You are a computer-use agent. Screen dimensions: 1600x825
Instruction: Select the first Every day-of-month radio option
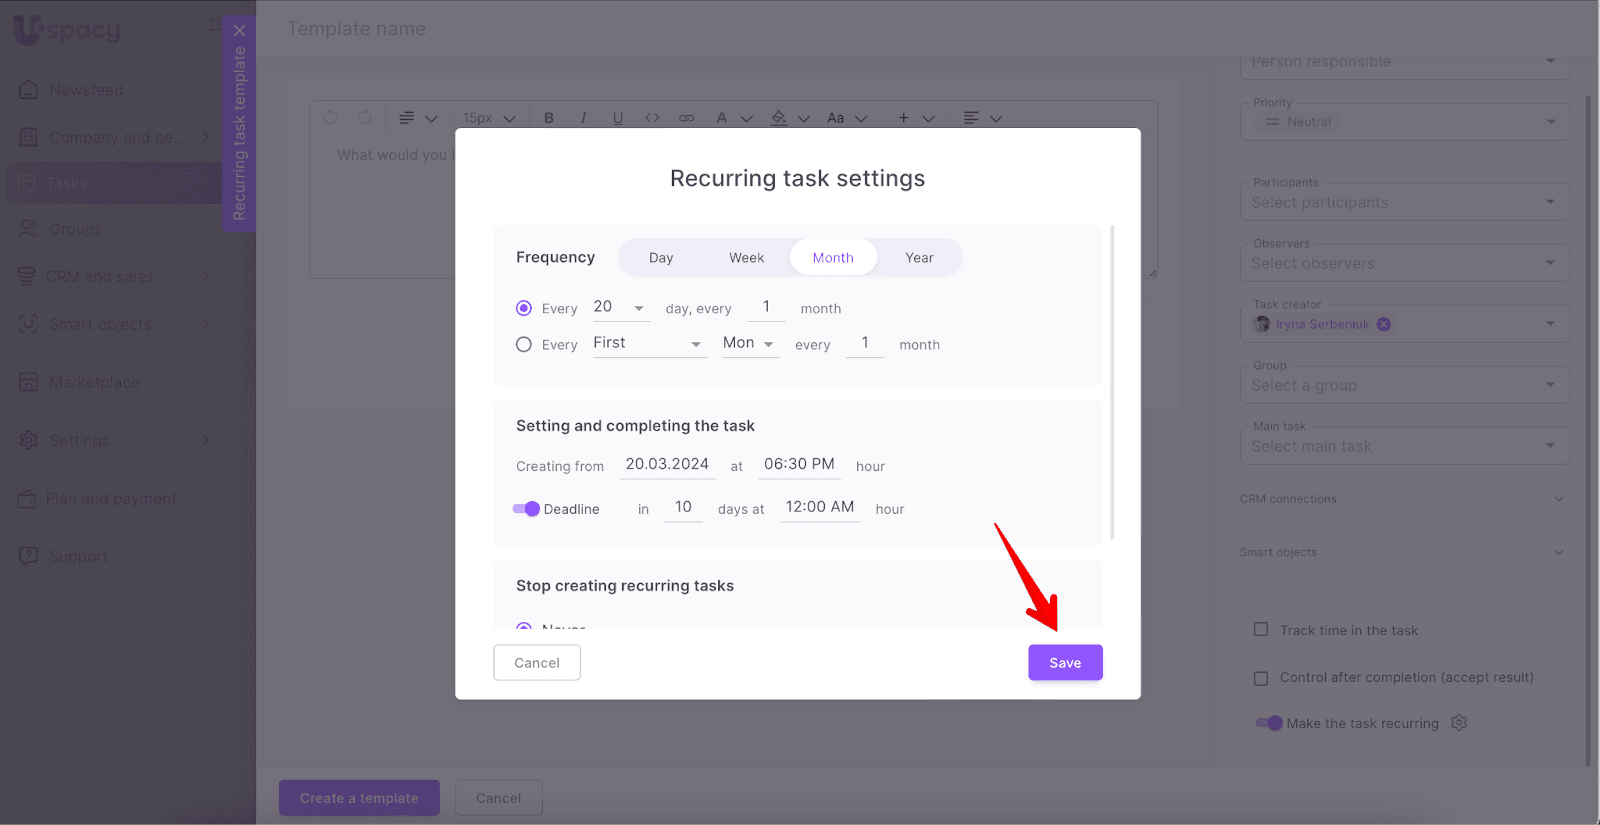[524, 308]
